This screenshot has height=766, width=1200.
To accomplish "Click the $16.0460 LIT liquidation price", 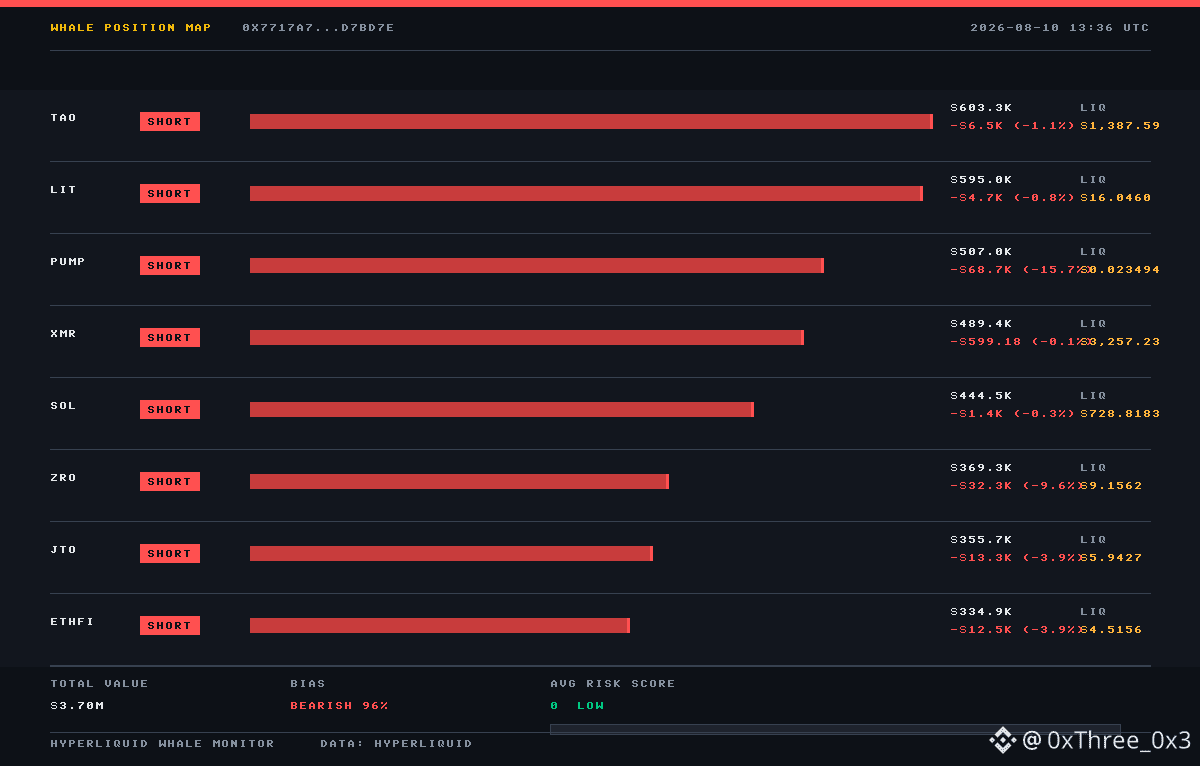I will click(1116, 198).
